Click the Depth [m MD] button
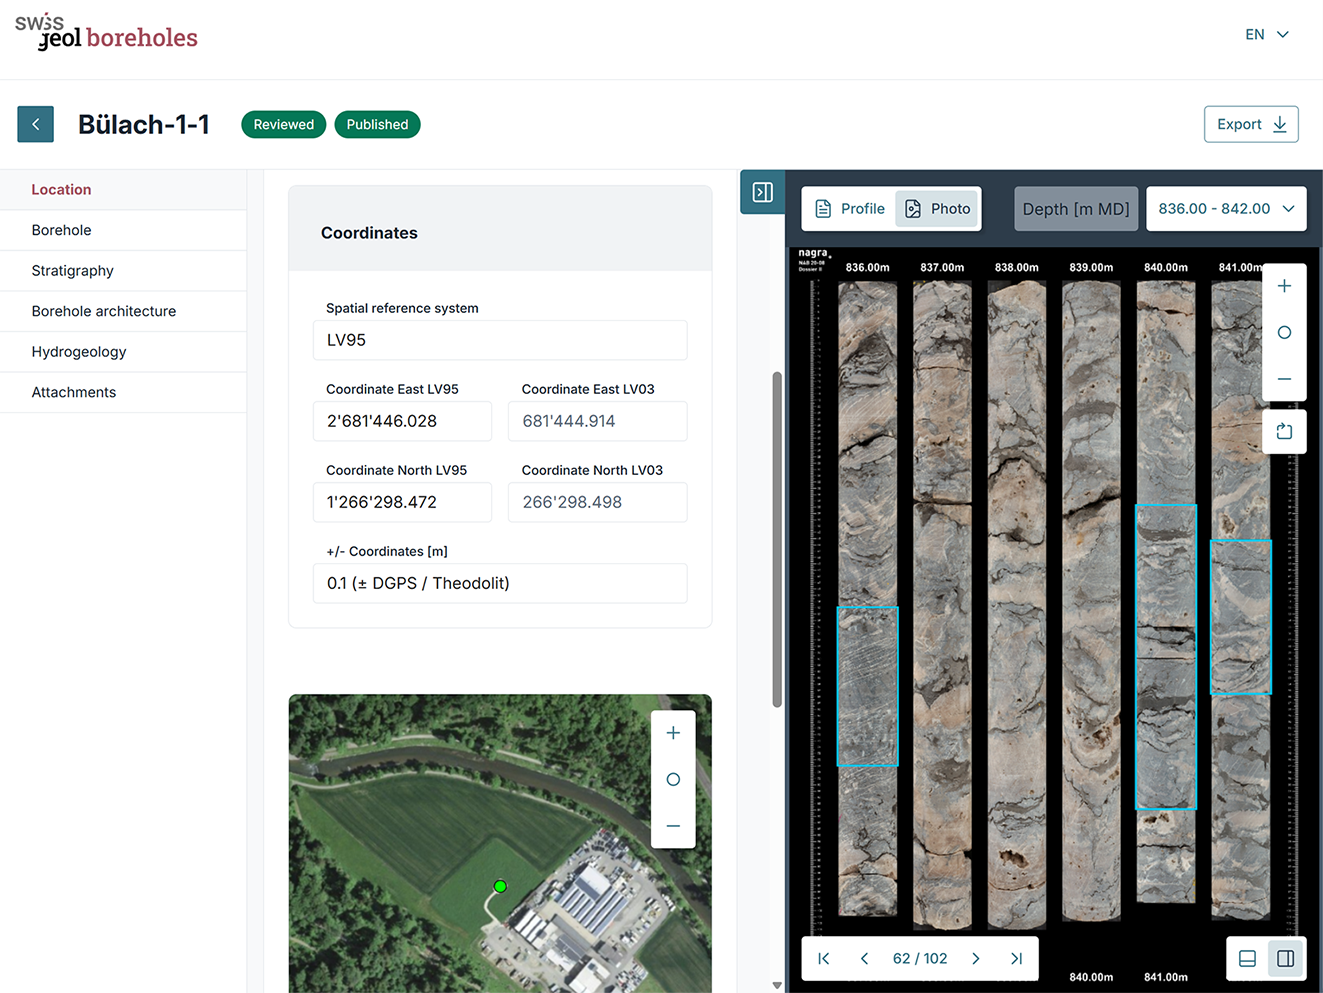This screenshot has height=993, width=1323. pyautogui.click(x=1076, y=209)
